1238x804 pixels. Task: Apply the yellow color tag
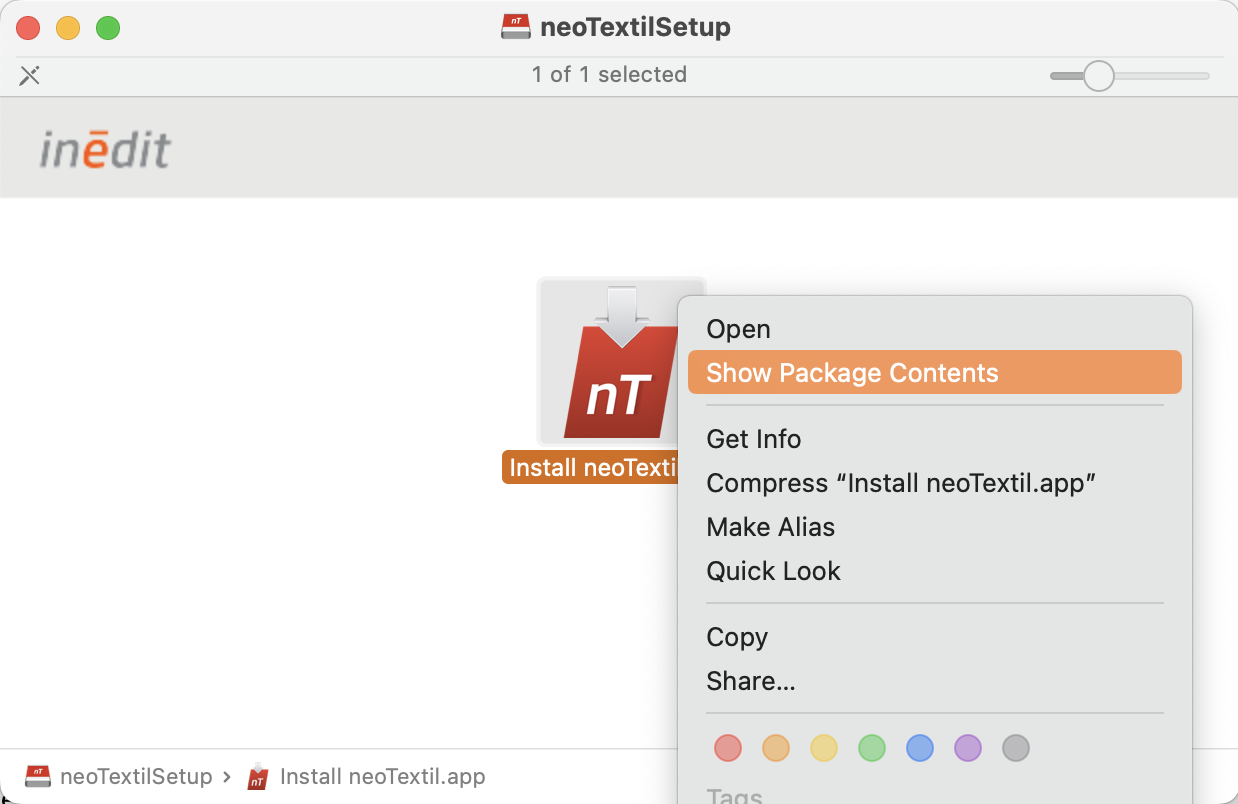pyautogui.click(x=824, y=748)
